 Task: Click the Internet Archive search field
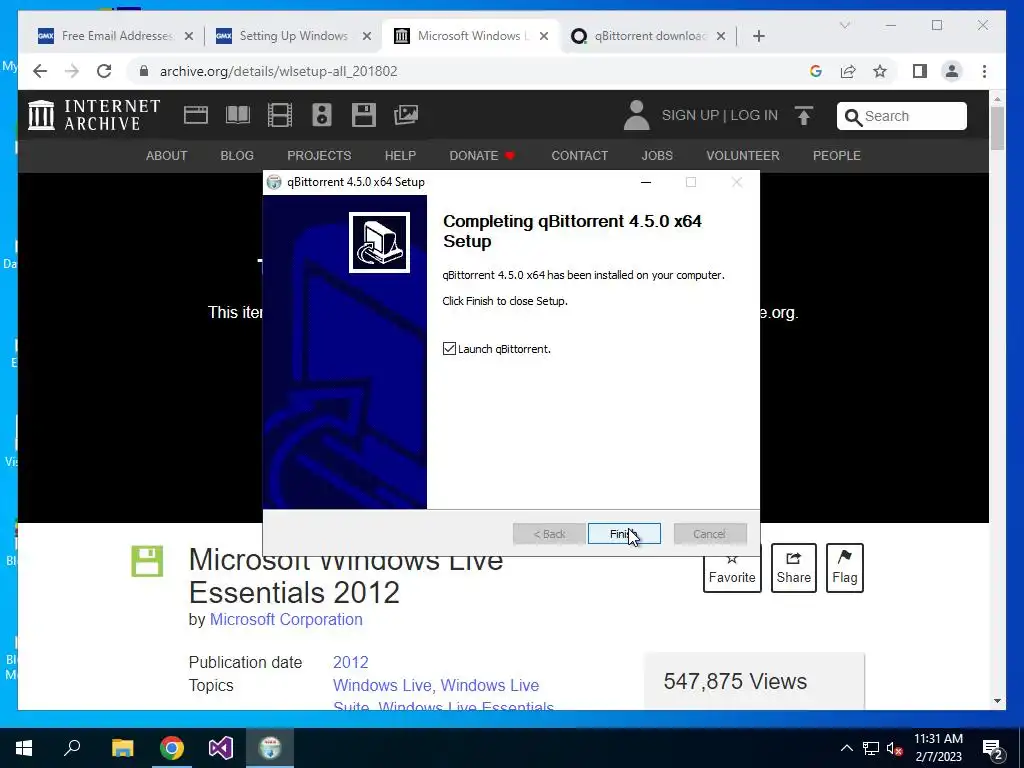(902, 116)
